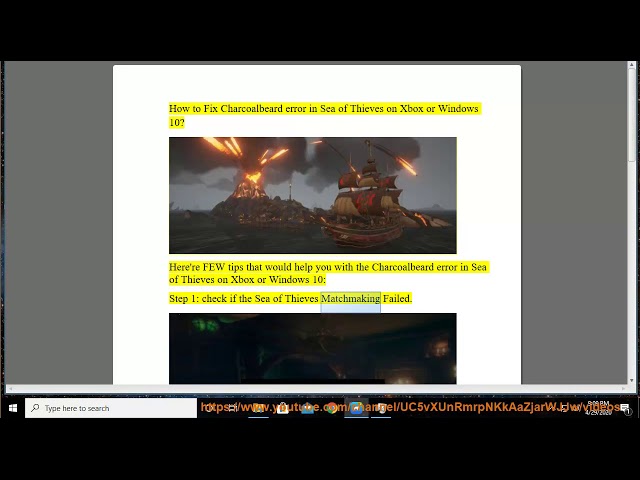The image size is (640, 480).
Task: Open Microsoft Store from the taskbar
Action: (282, 408)
